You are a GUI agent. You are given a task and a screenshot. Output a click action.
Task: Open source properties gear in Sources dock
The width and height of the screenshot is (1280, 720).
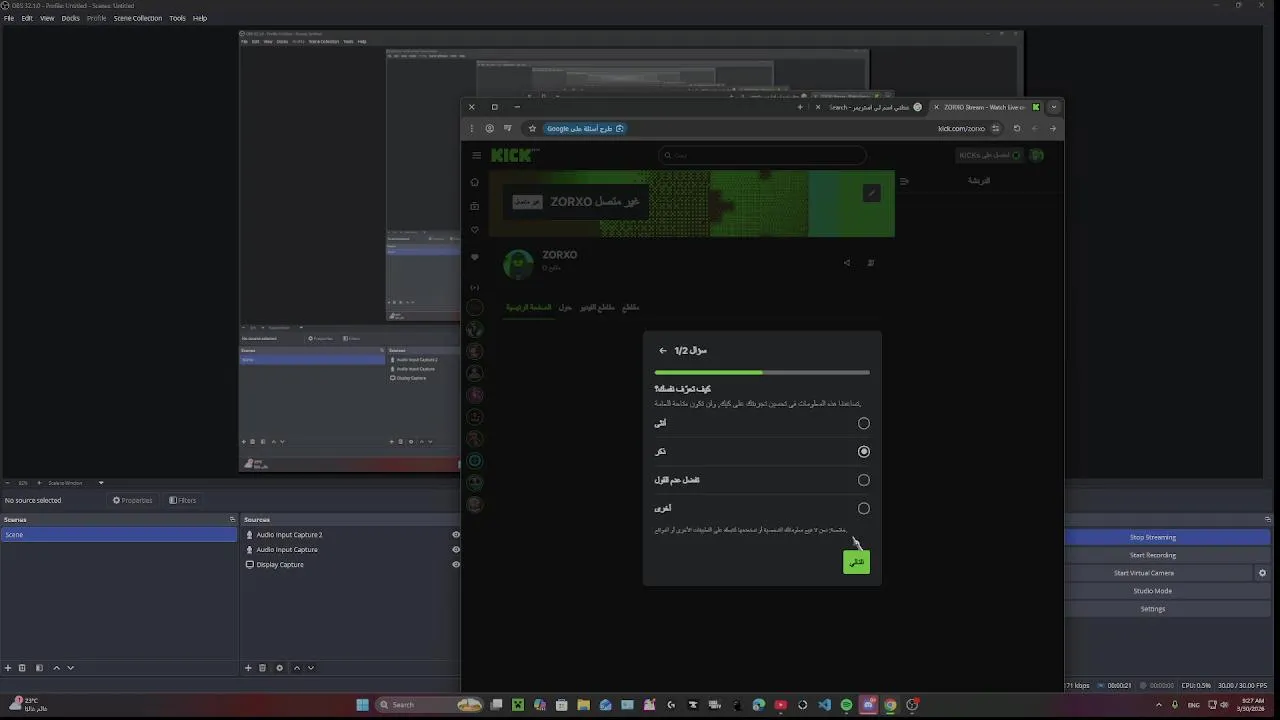[x=279, y=668]
